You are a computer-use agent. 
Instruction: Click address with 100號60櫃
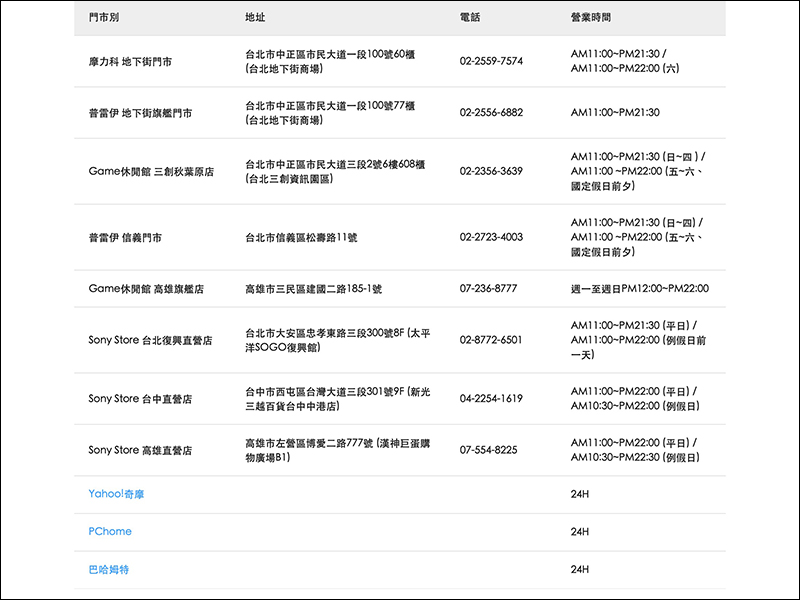tap(330, 61)
